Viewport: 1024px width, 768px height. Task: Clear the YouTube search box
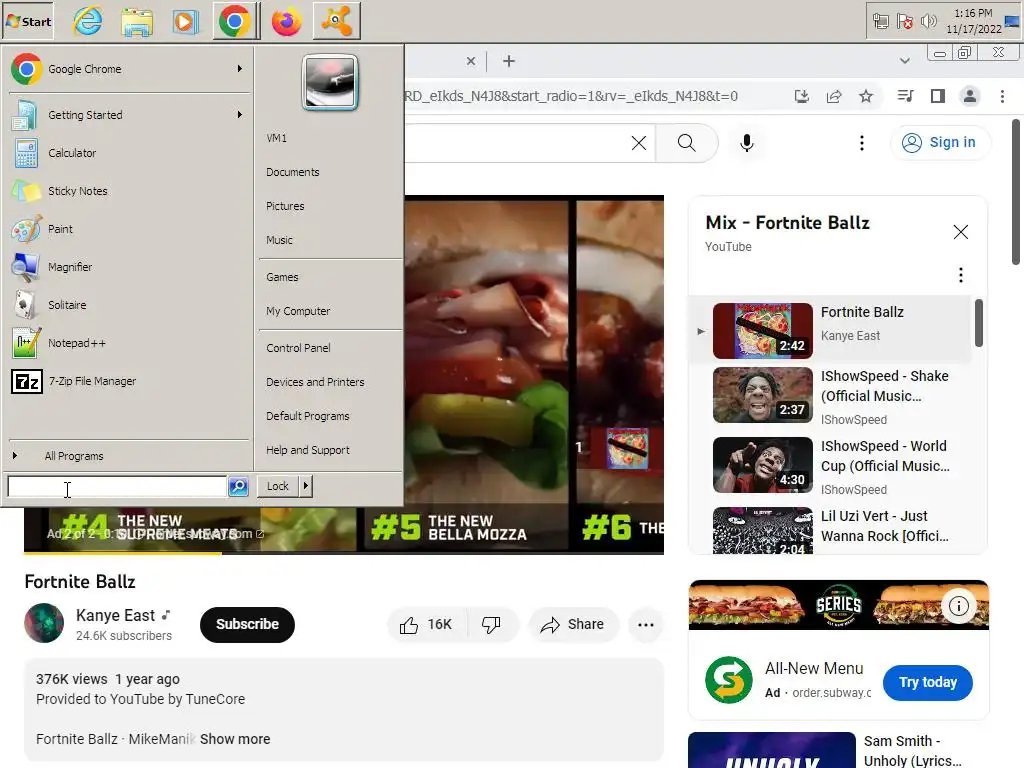(x=639, y=143)
